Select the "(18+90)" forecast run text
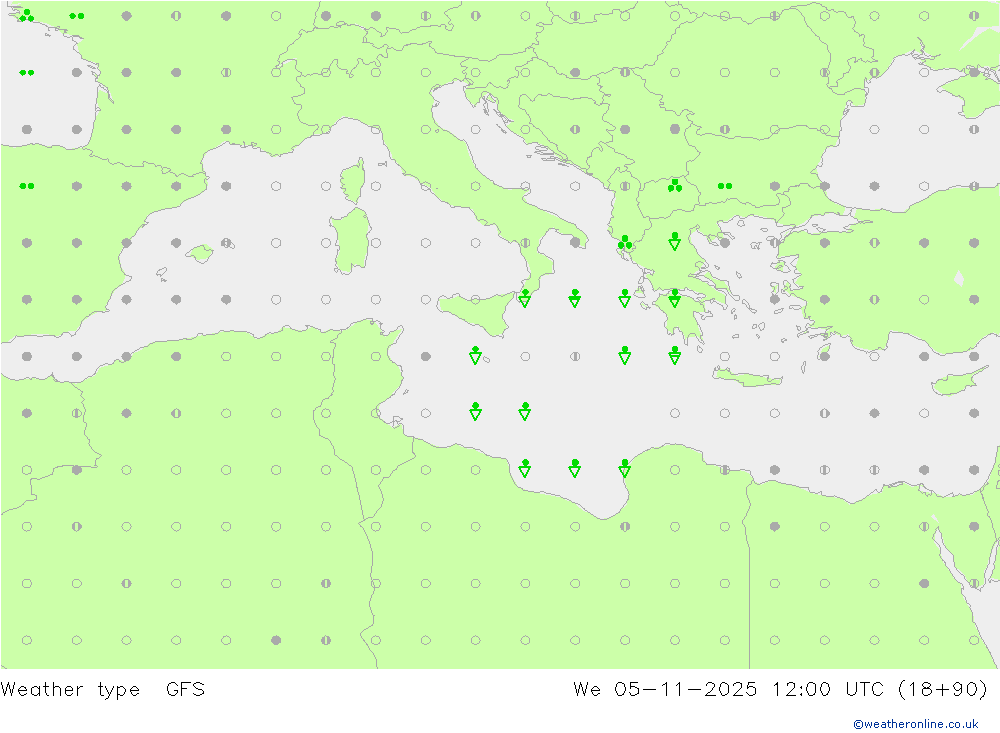This screenshot has height=733, width=1000. point(943,690)
